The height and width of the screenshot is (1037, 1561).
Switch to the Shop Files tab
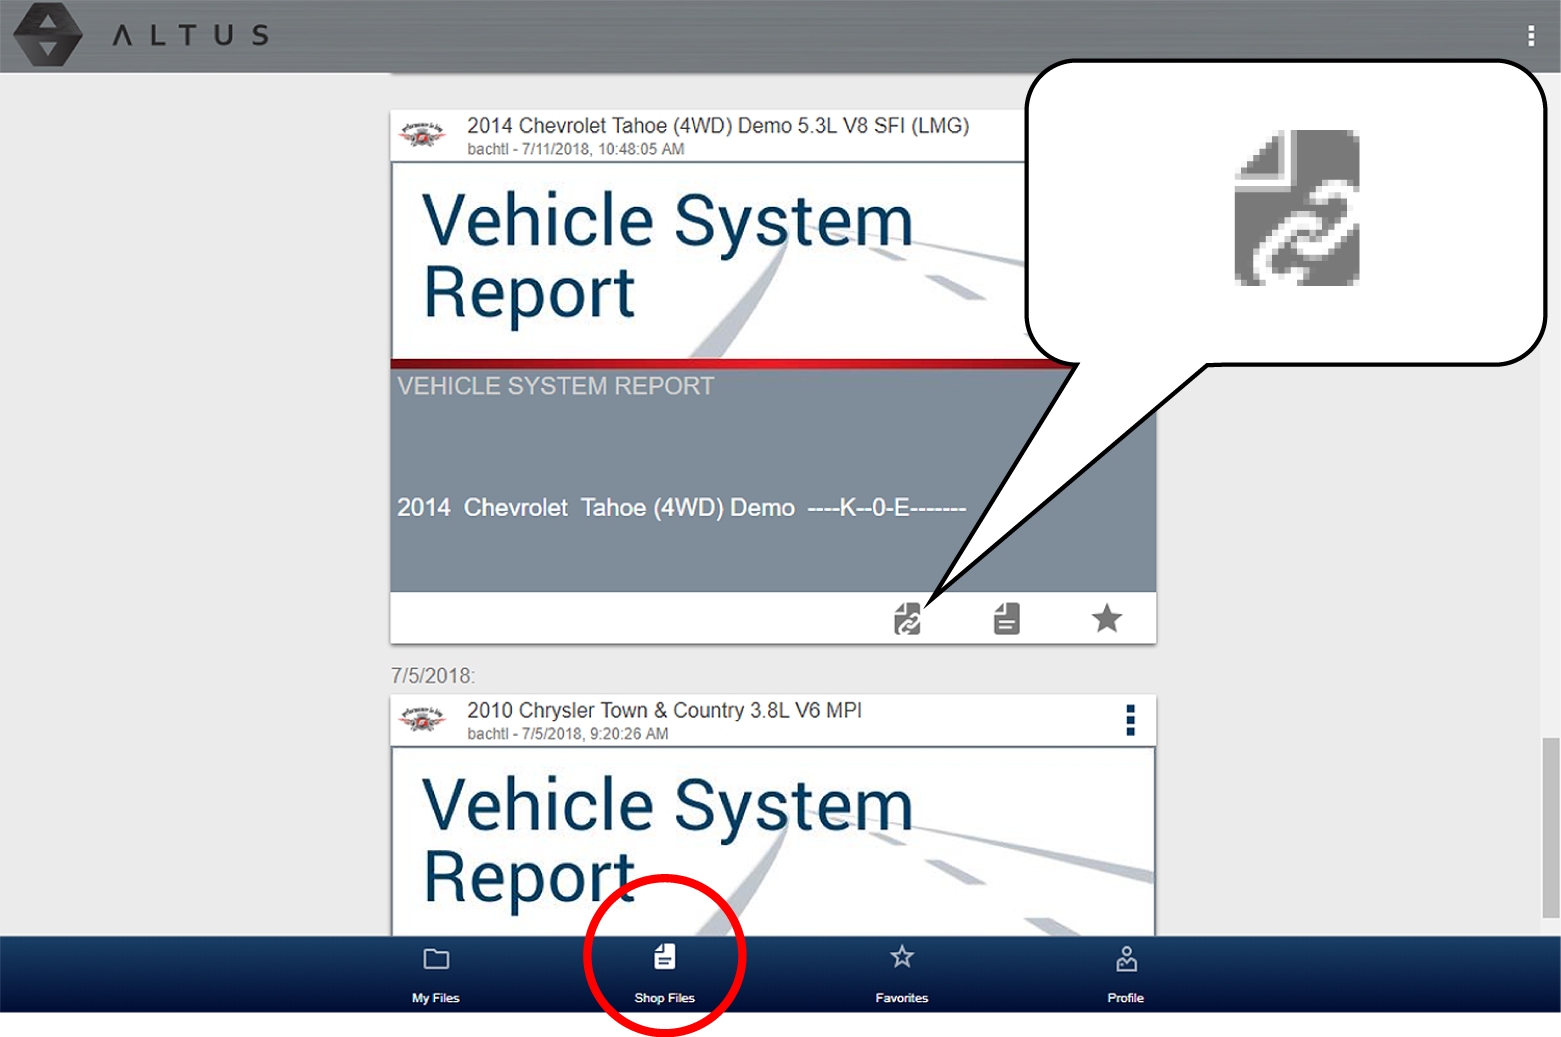pyautogui.click(x=664, y=973)
